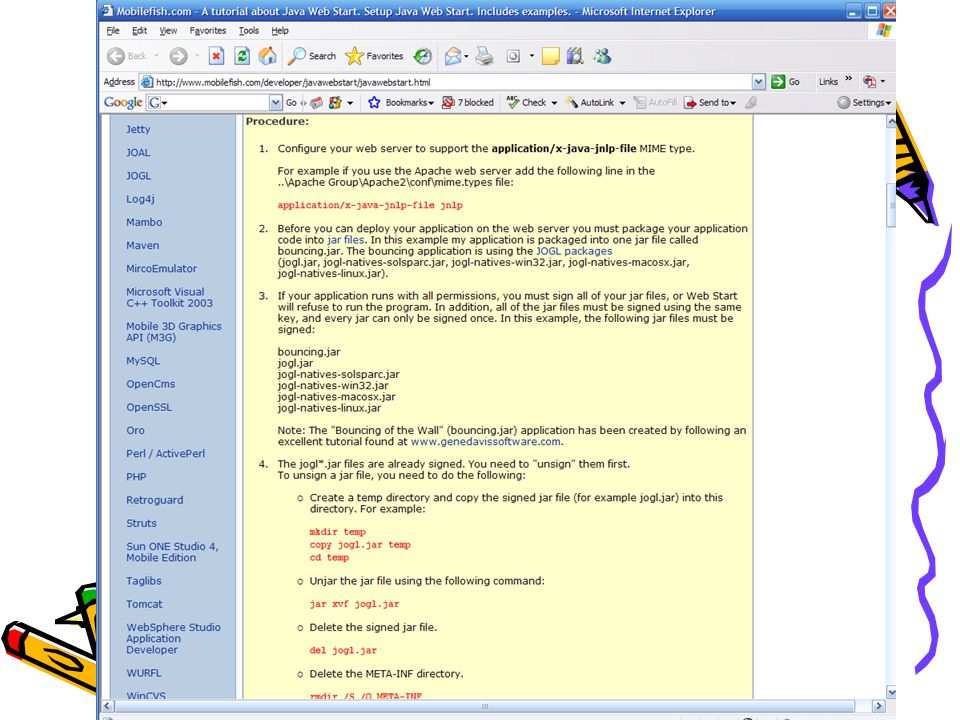The image size is (960, 720).
Task: Click the Google toolbar Go button
Action: [291, 102]
